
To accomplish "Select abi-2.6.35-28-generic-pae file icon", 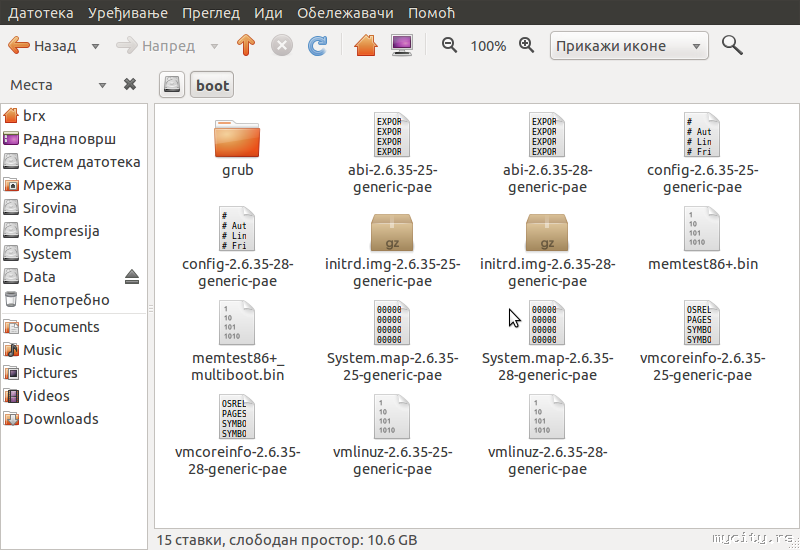I will 547,135.
